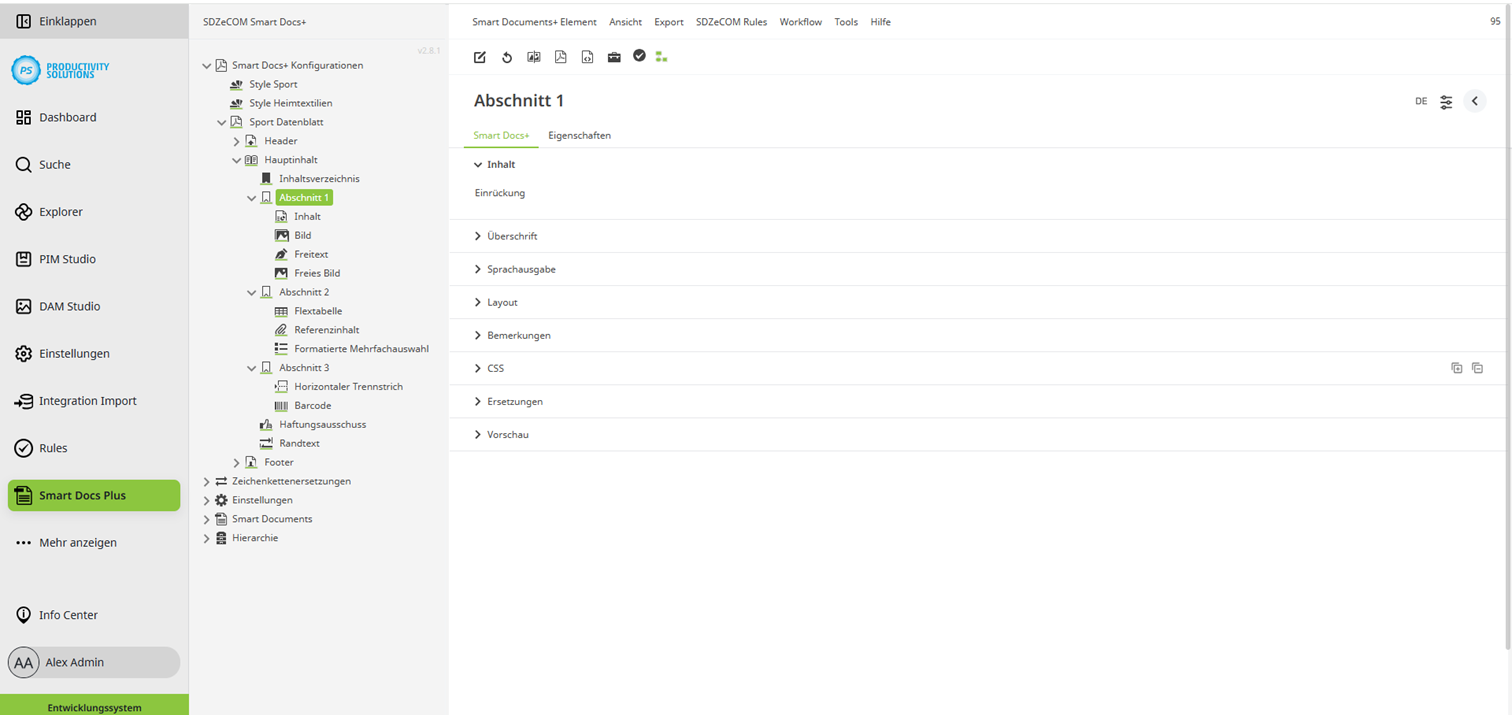Open the Workflow menu
This screenshot has height=715, width=1512.
click(800, 21)
